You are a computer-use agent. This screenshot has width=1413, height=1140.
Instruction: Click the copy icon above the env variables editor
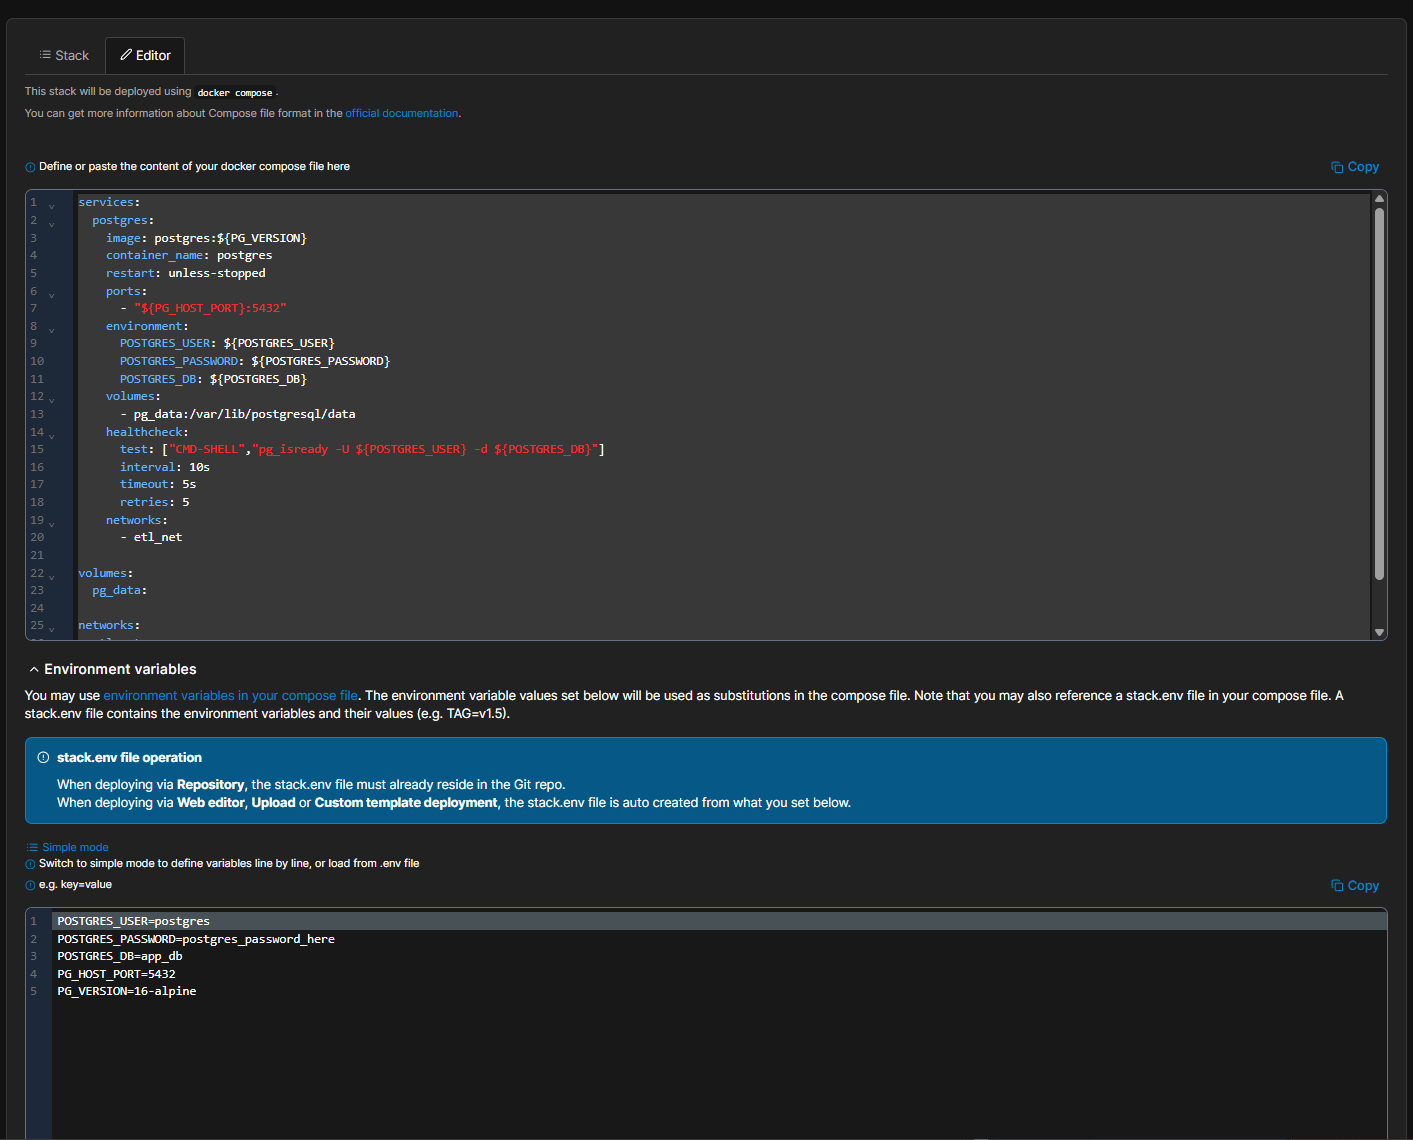point(1336,886)
